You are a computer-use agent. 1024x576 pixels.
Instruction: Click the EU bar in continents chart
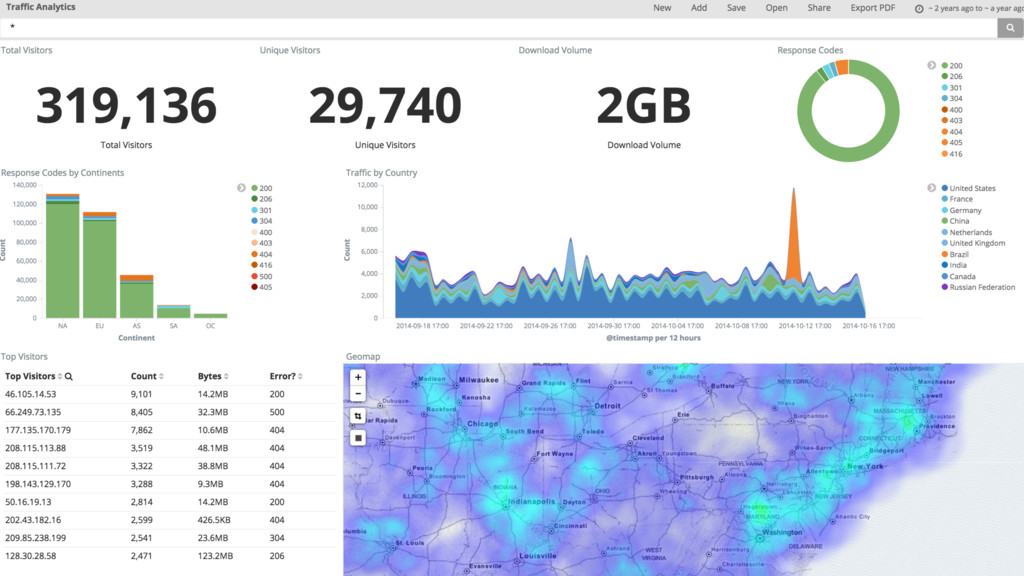click(99, 265)
